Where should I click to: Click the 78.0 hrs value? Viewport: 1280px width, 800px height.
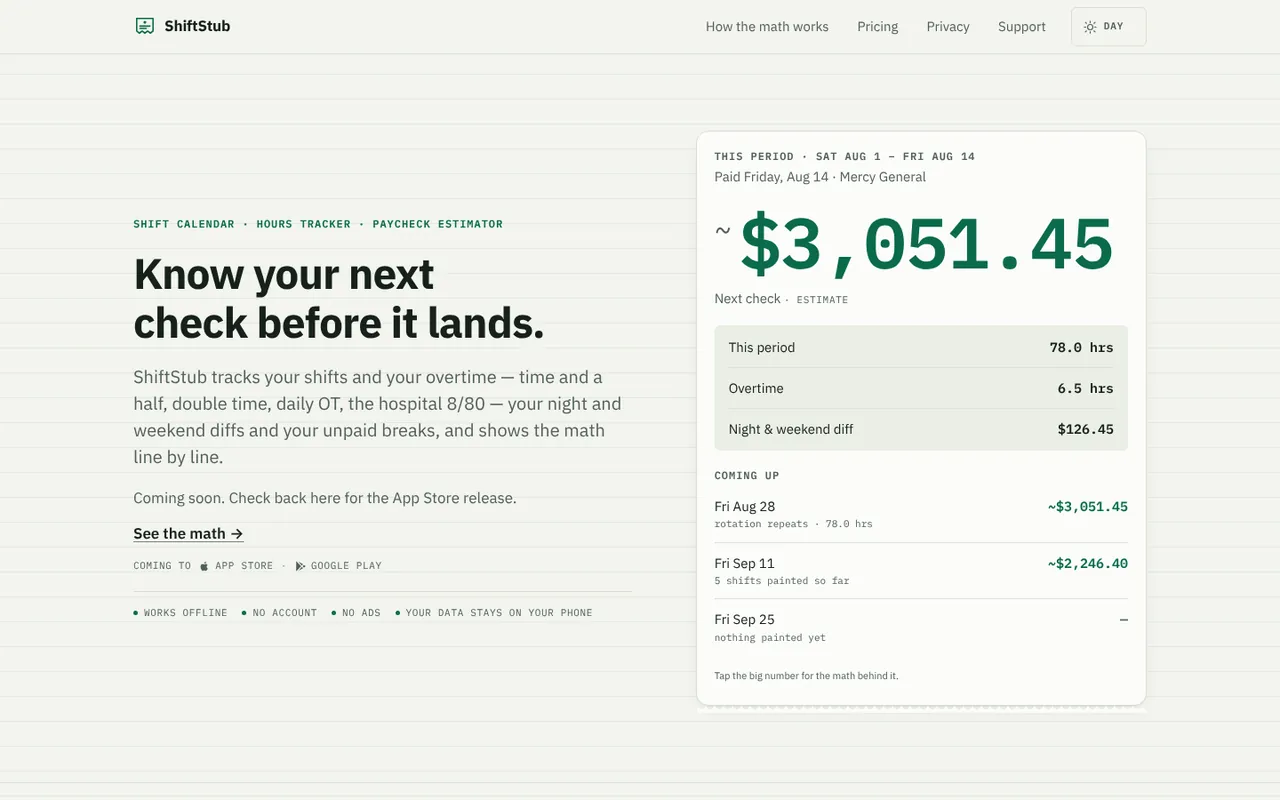coord(1081,348)
